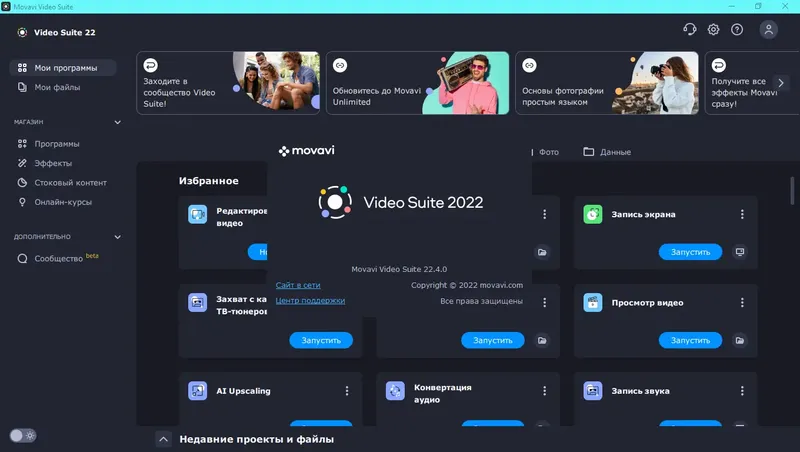Screen dimensions: 800x452
Task: Open the Movavi Unlimited upgrade banner
Action: pyautogui.click(x=417, y=83)
